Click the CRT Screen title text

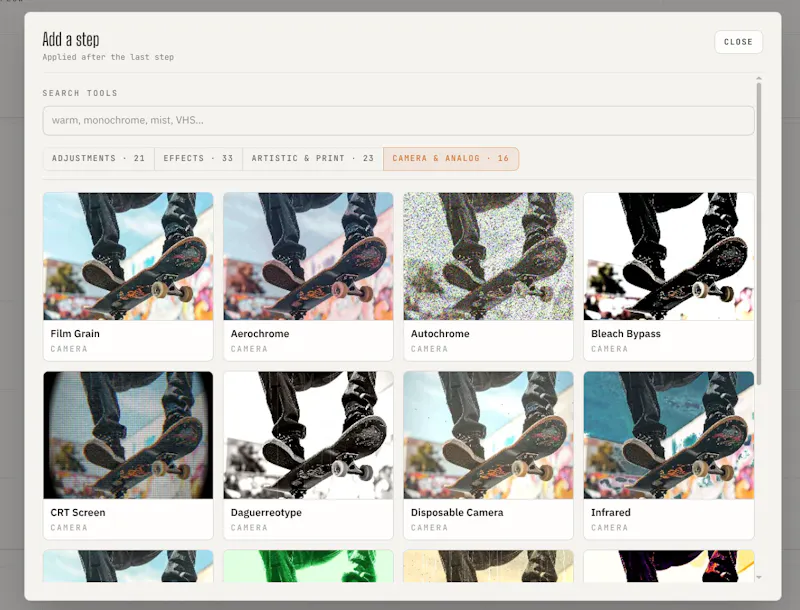[78, 513]
